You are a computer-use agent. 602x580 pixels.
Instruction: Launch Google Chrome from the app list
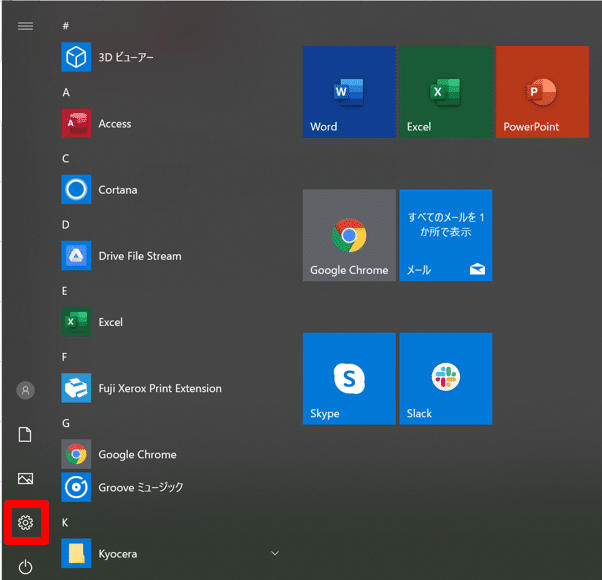click(171, 454)
